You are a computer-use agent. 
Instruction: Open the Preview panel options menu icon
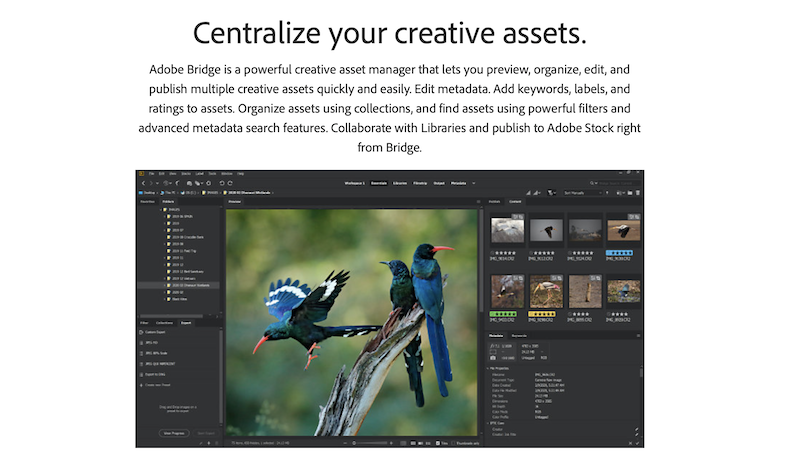pos(478,201)
